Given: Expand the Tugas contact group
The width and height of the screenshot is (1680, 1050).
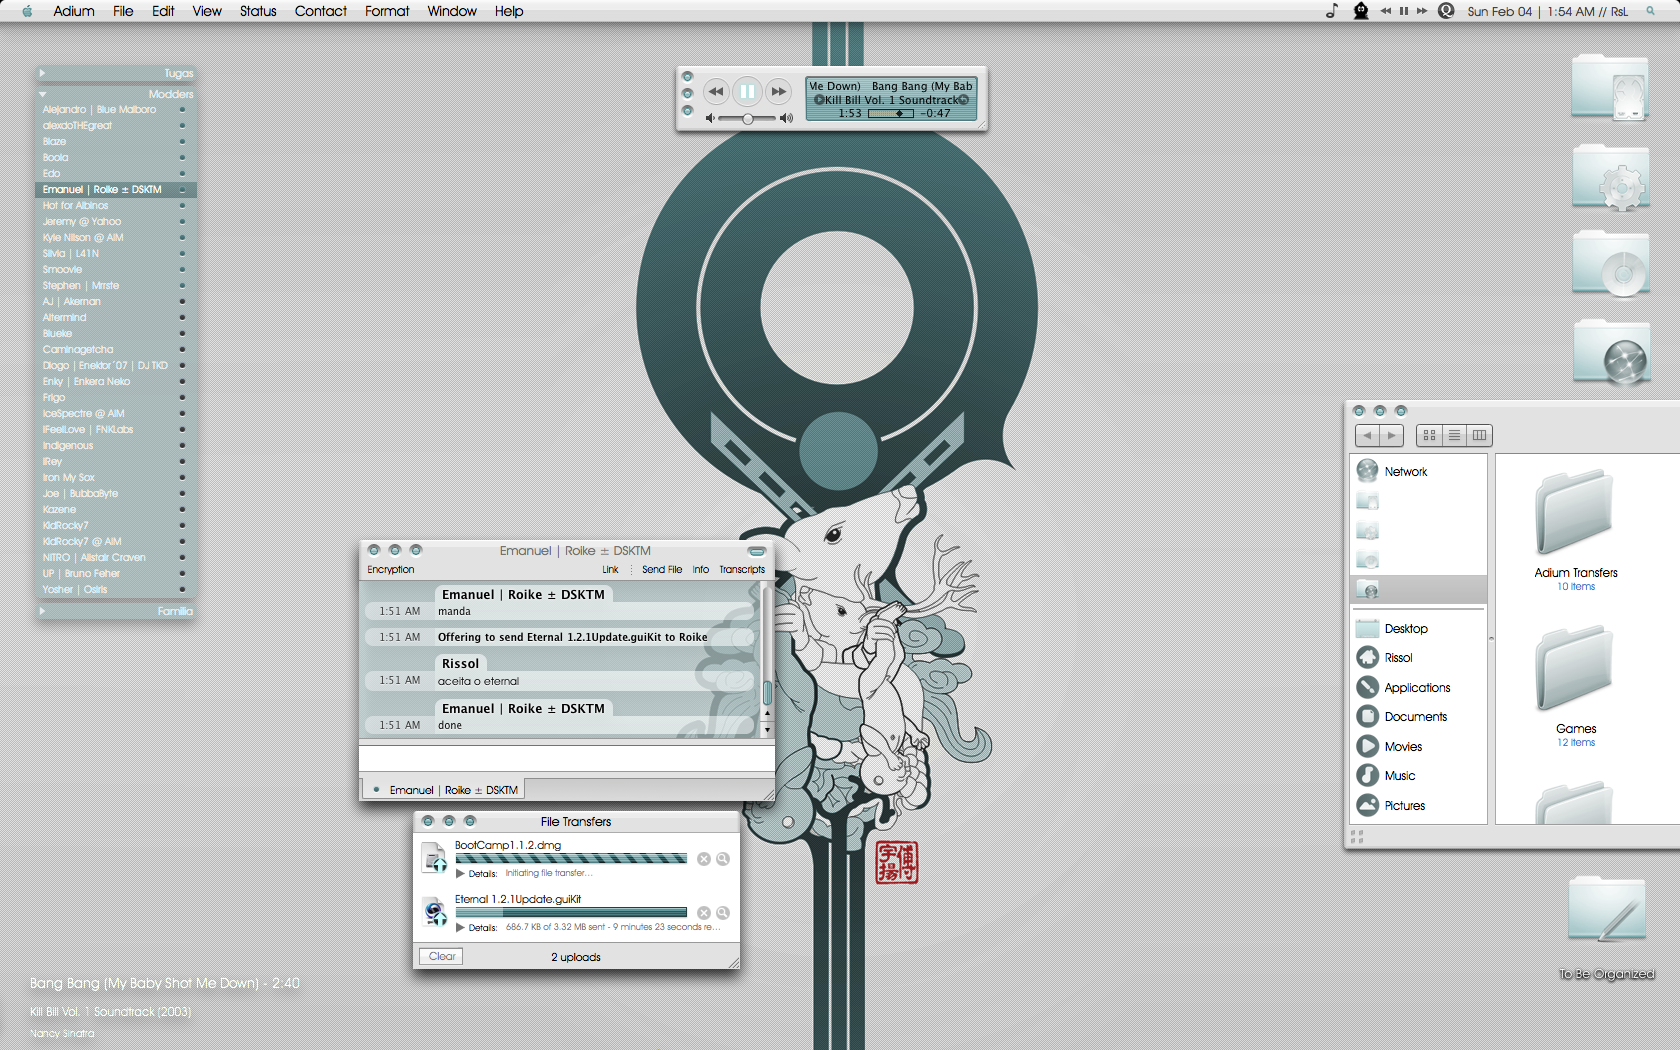Looking at the screenshot, I should click(42, 73).
